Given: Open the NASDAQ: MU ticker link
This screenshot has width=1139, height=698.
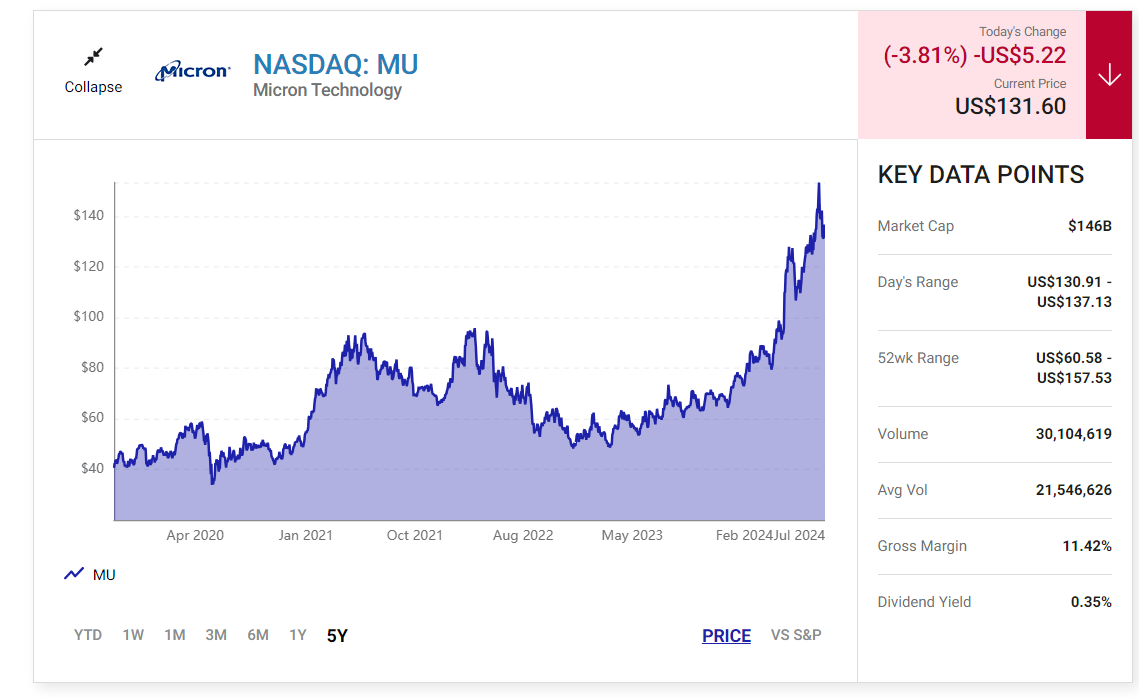Looking at the screenshot, I should pos(336,65).
